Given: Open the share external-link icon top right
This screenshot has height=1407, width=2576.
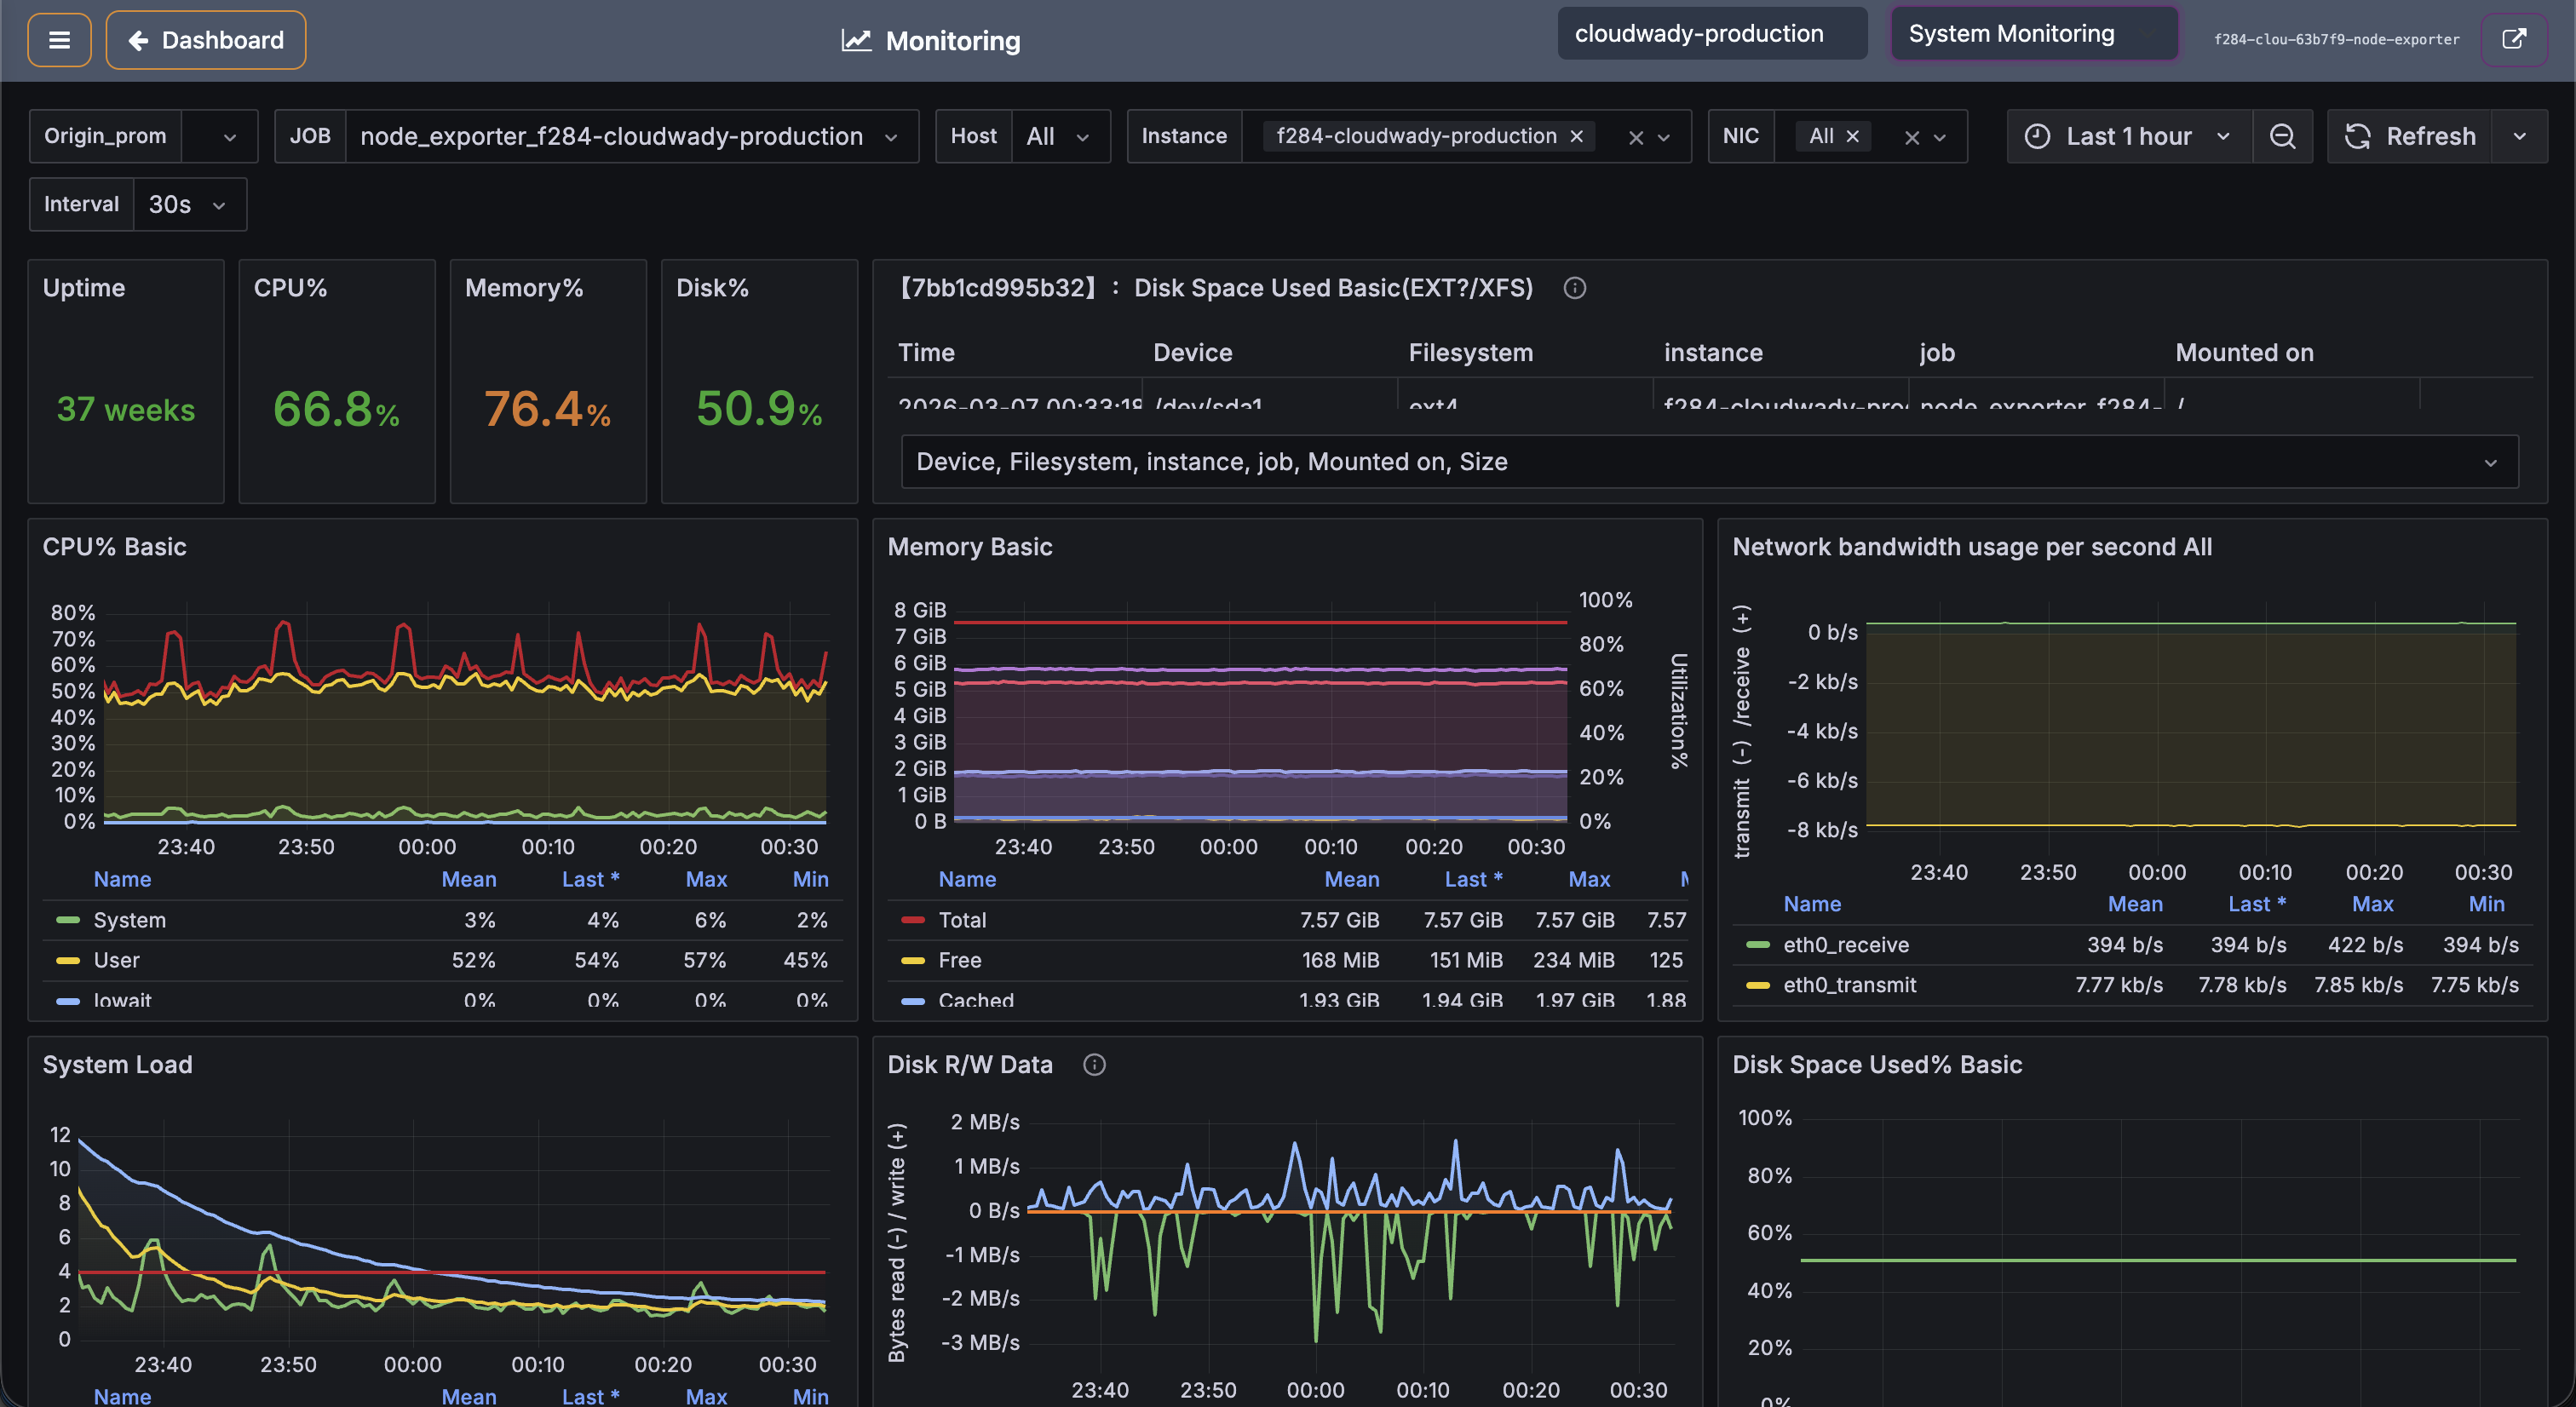Looking at the screenshot, I should [x=2515, y=40].
